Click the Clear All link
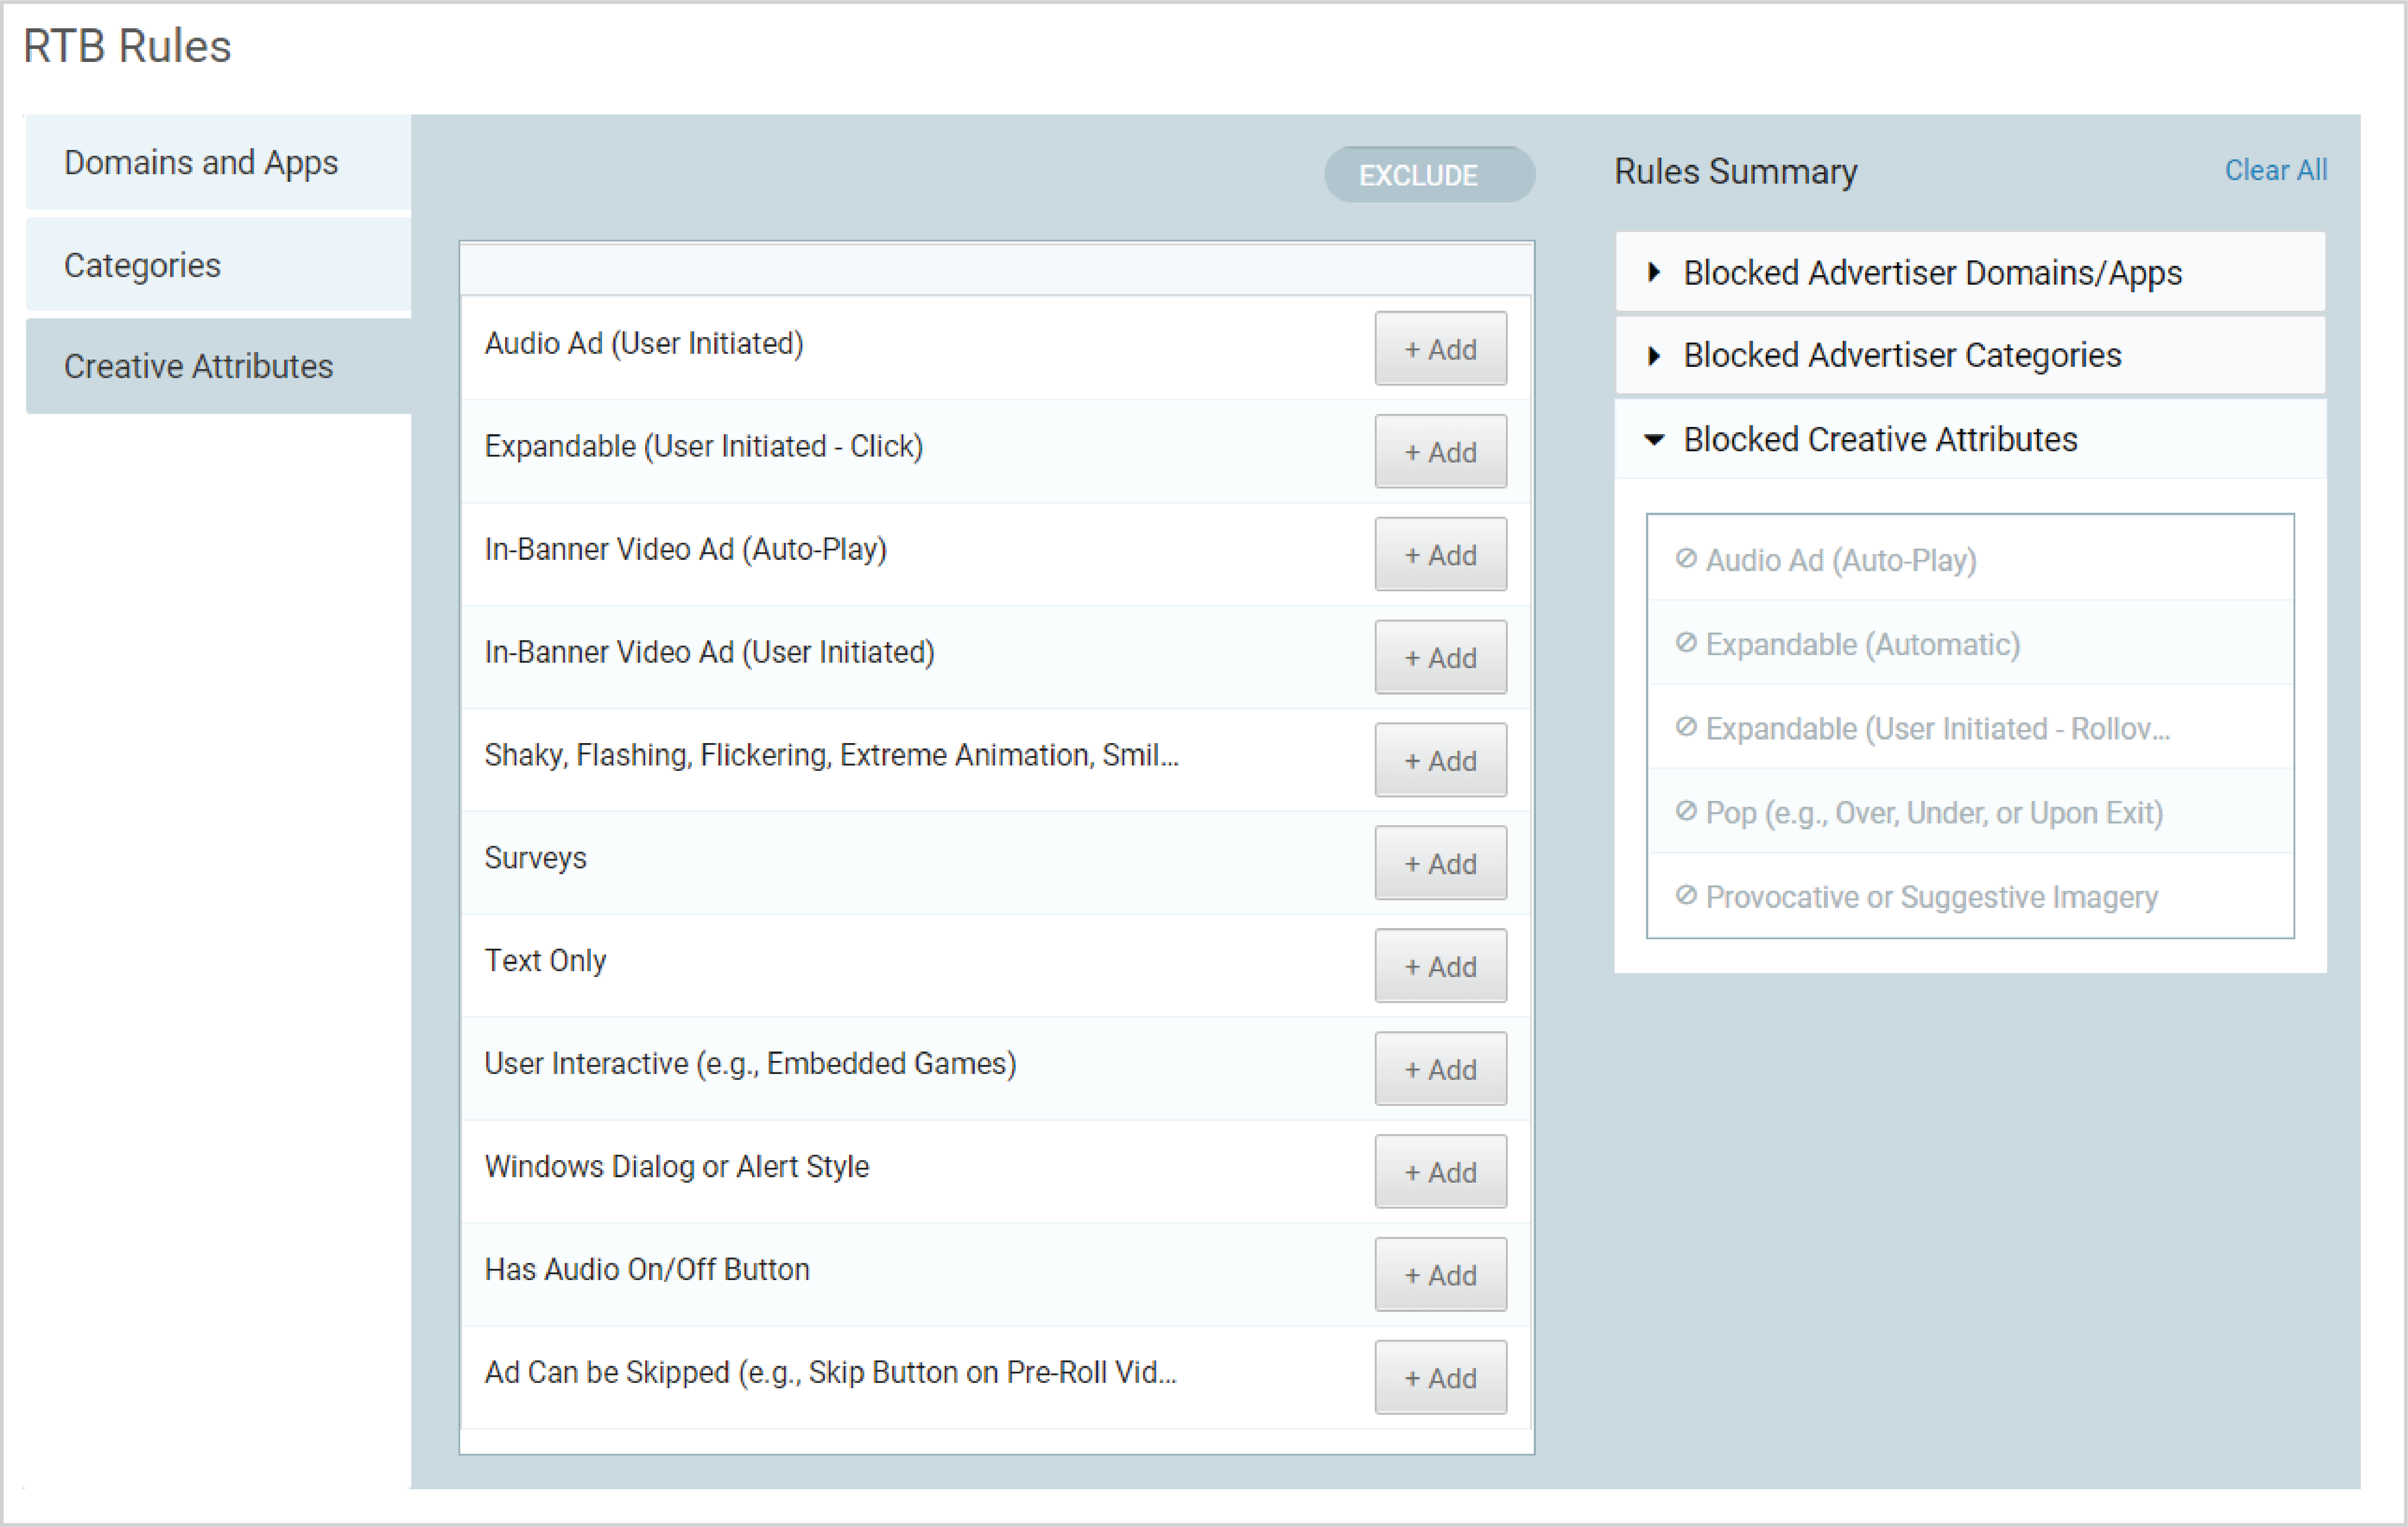Screen dimensions: 2408x1527 [2275, 170]
